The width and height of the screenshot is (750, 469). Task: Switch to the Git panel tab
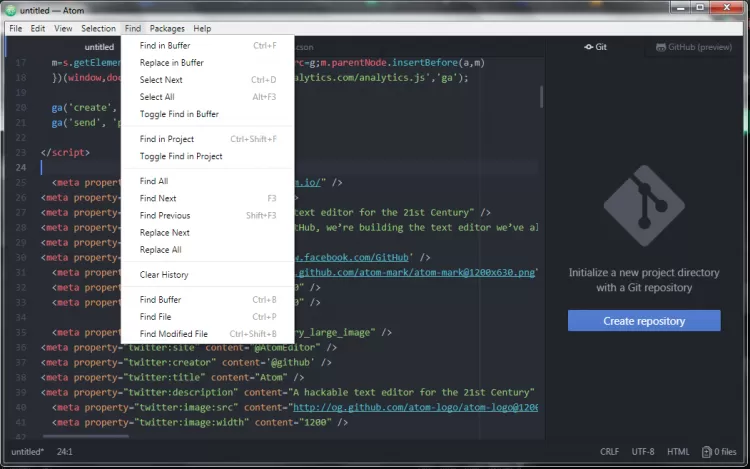[x=596, y=47]
